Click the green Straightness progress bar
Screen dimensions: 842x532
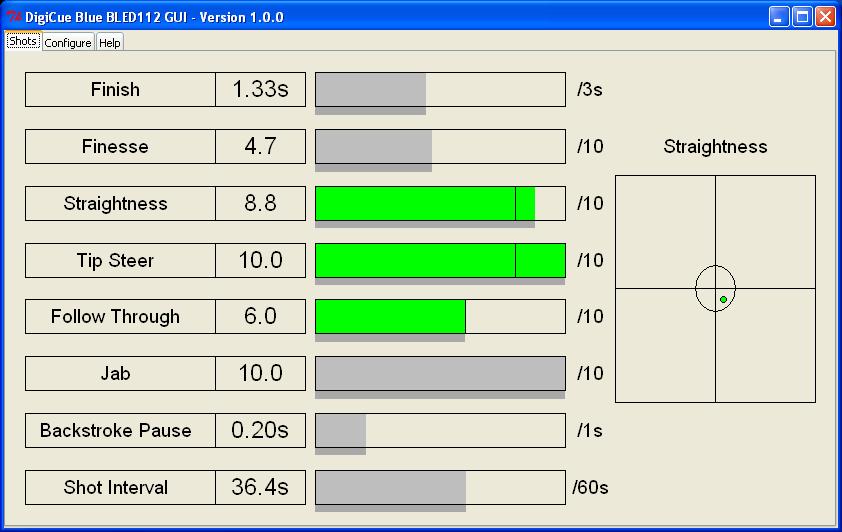(x=424, y=204)
